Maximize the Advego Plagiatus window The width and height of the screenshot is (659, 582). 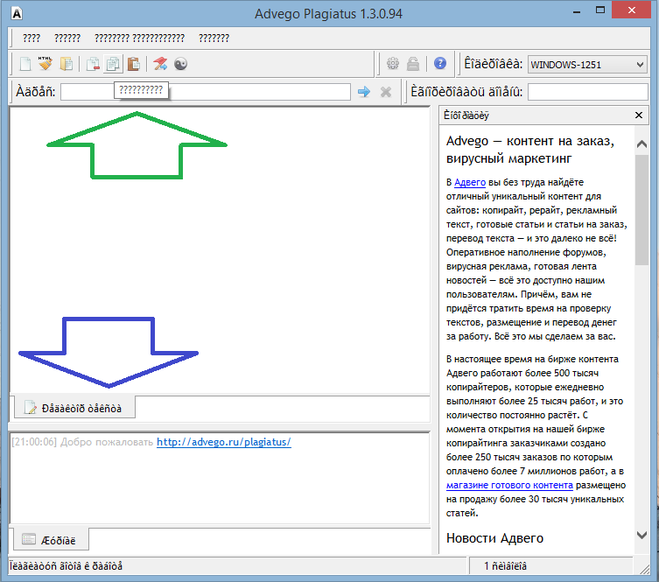pos(600,10)
